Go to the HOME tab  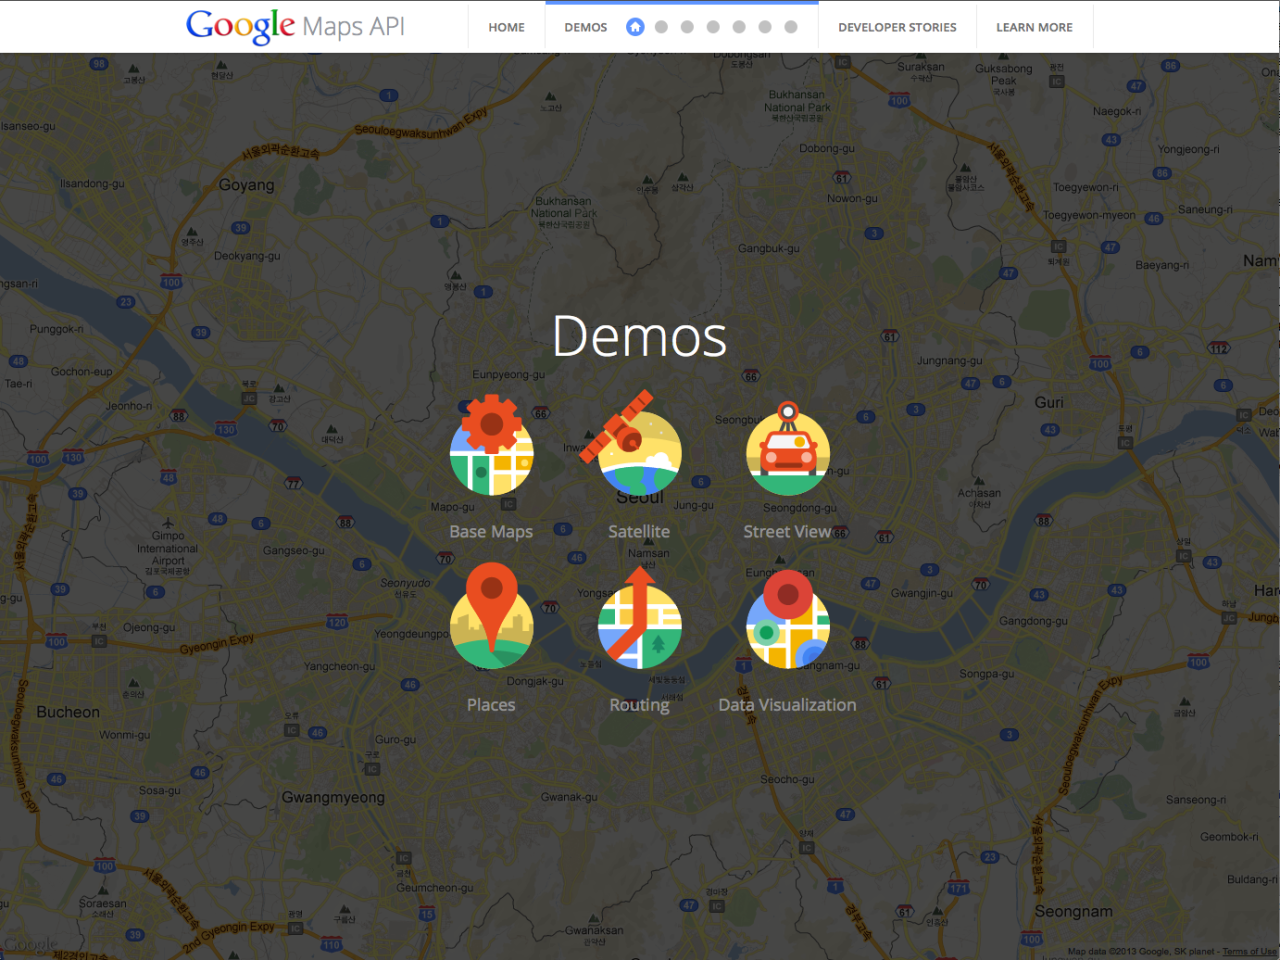click(507, 27)
